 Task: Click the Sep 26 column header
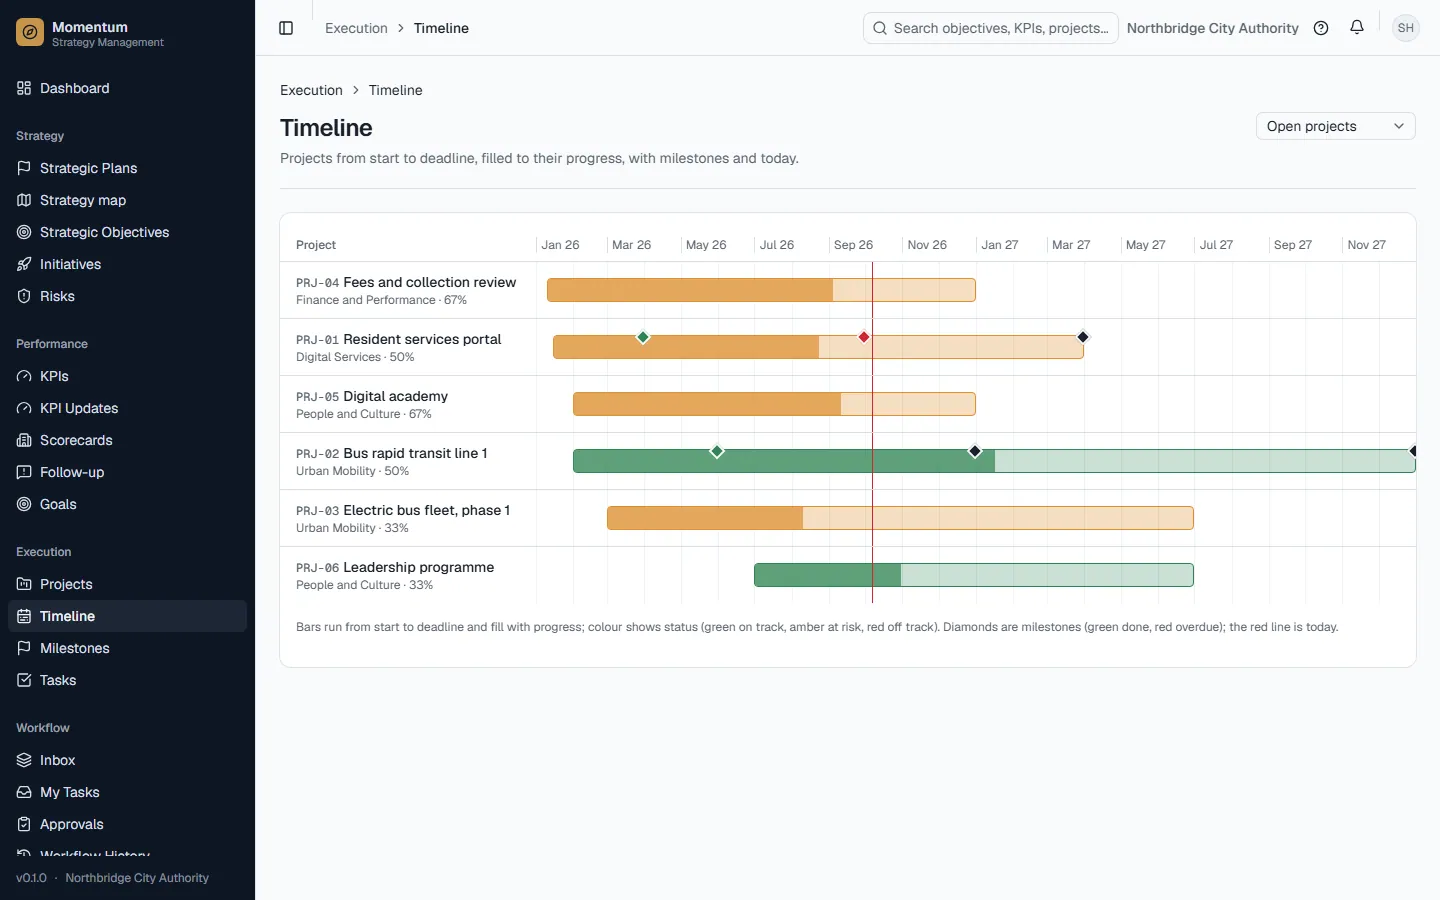[x=853, y=245]
